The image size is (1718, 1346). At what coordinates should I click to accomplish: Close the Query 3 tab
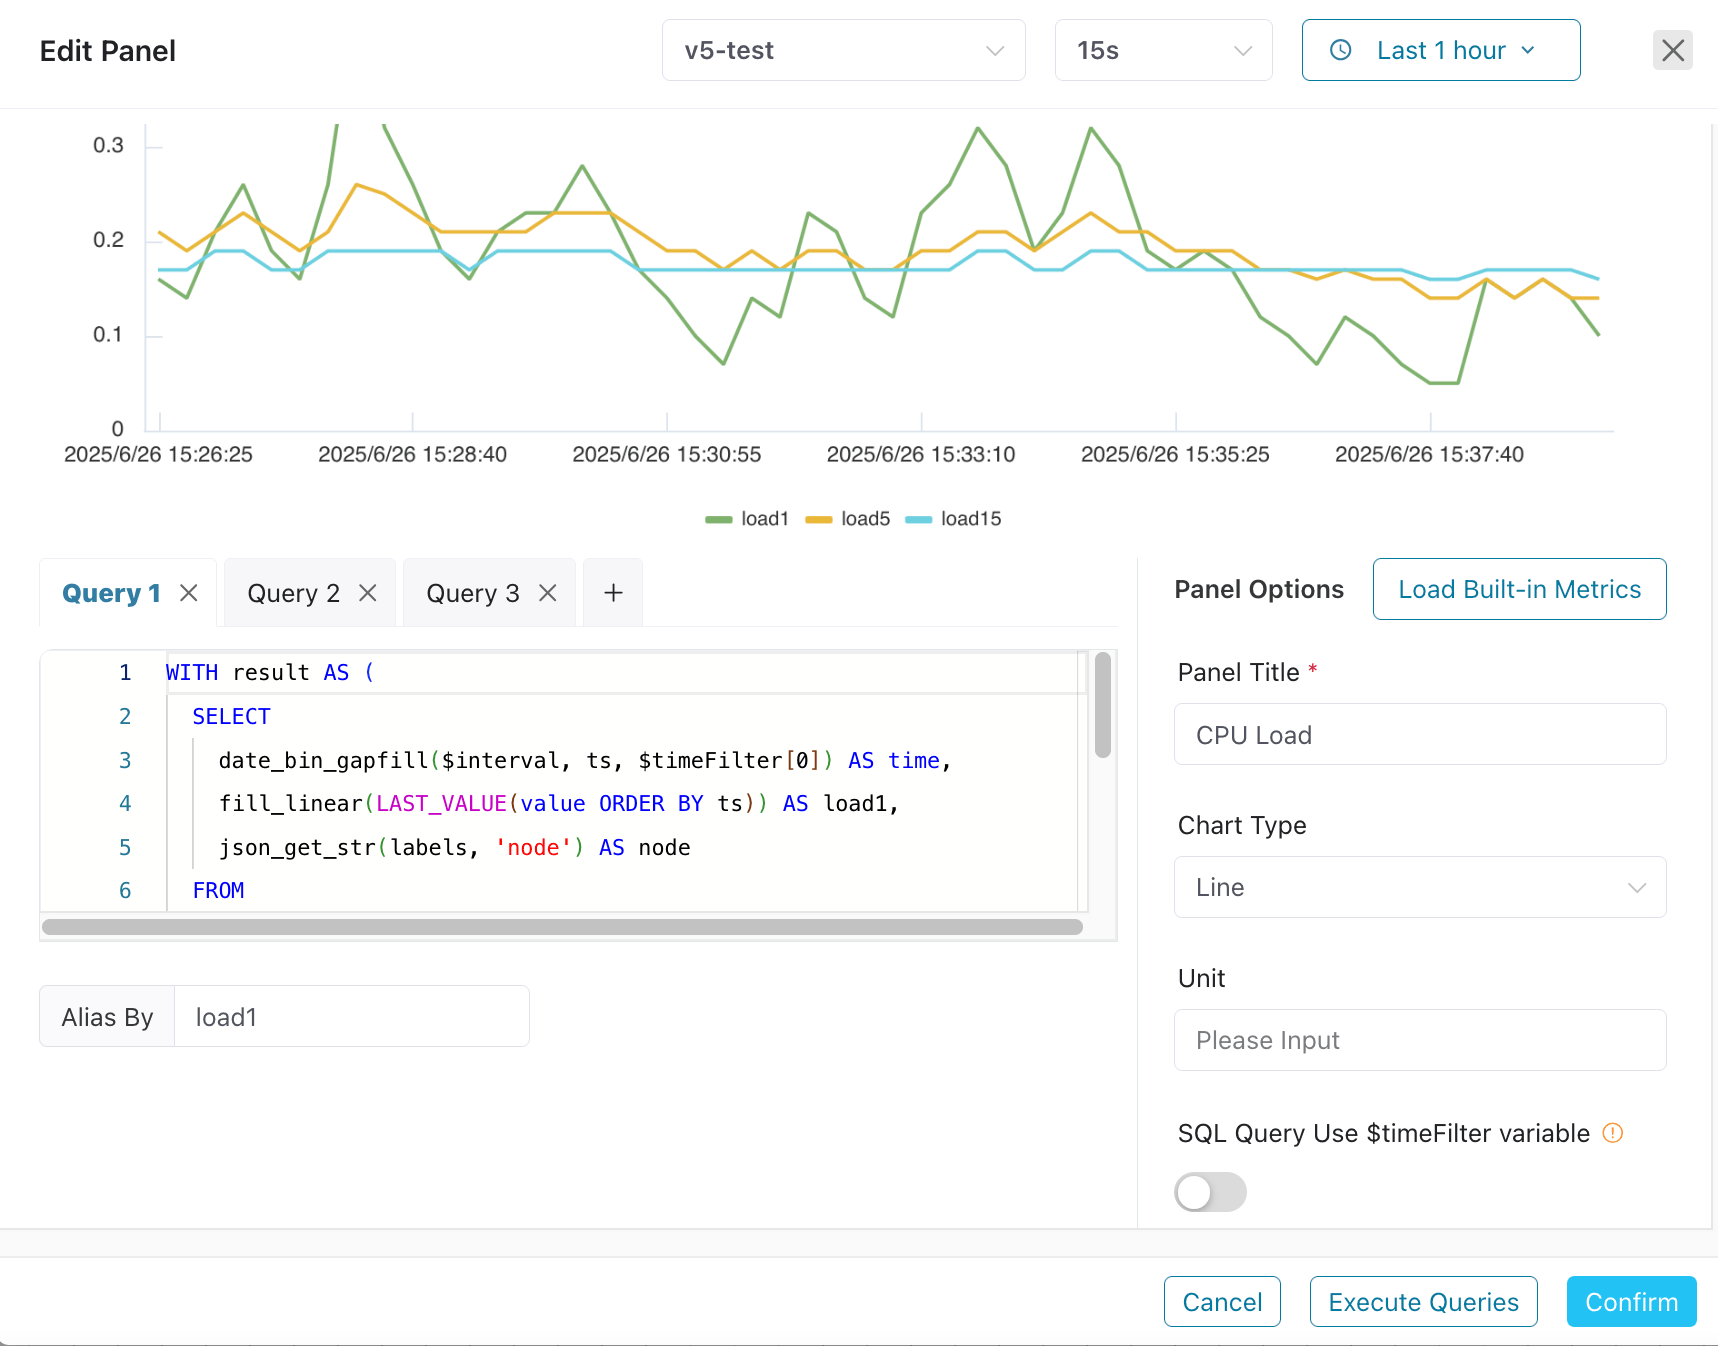point(547,593)
